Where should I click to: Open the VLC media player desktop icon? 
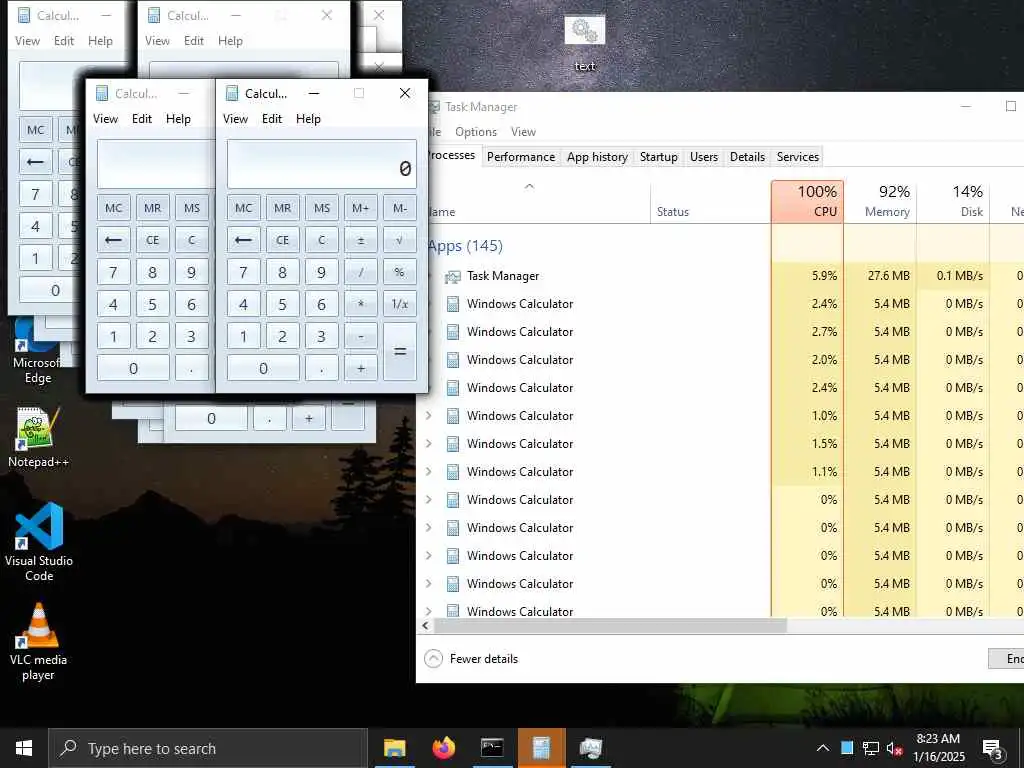point(39,643)
